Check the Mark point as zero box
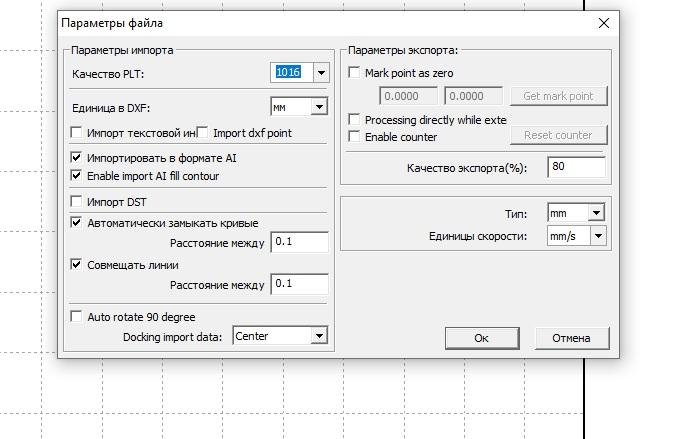 tap(354, 73)
